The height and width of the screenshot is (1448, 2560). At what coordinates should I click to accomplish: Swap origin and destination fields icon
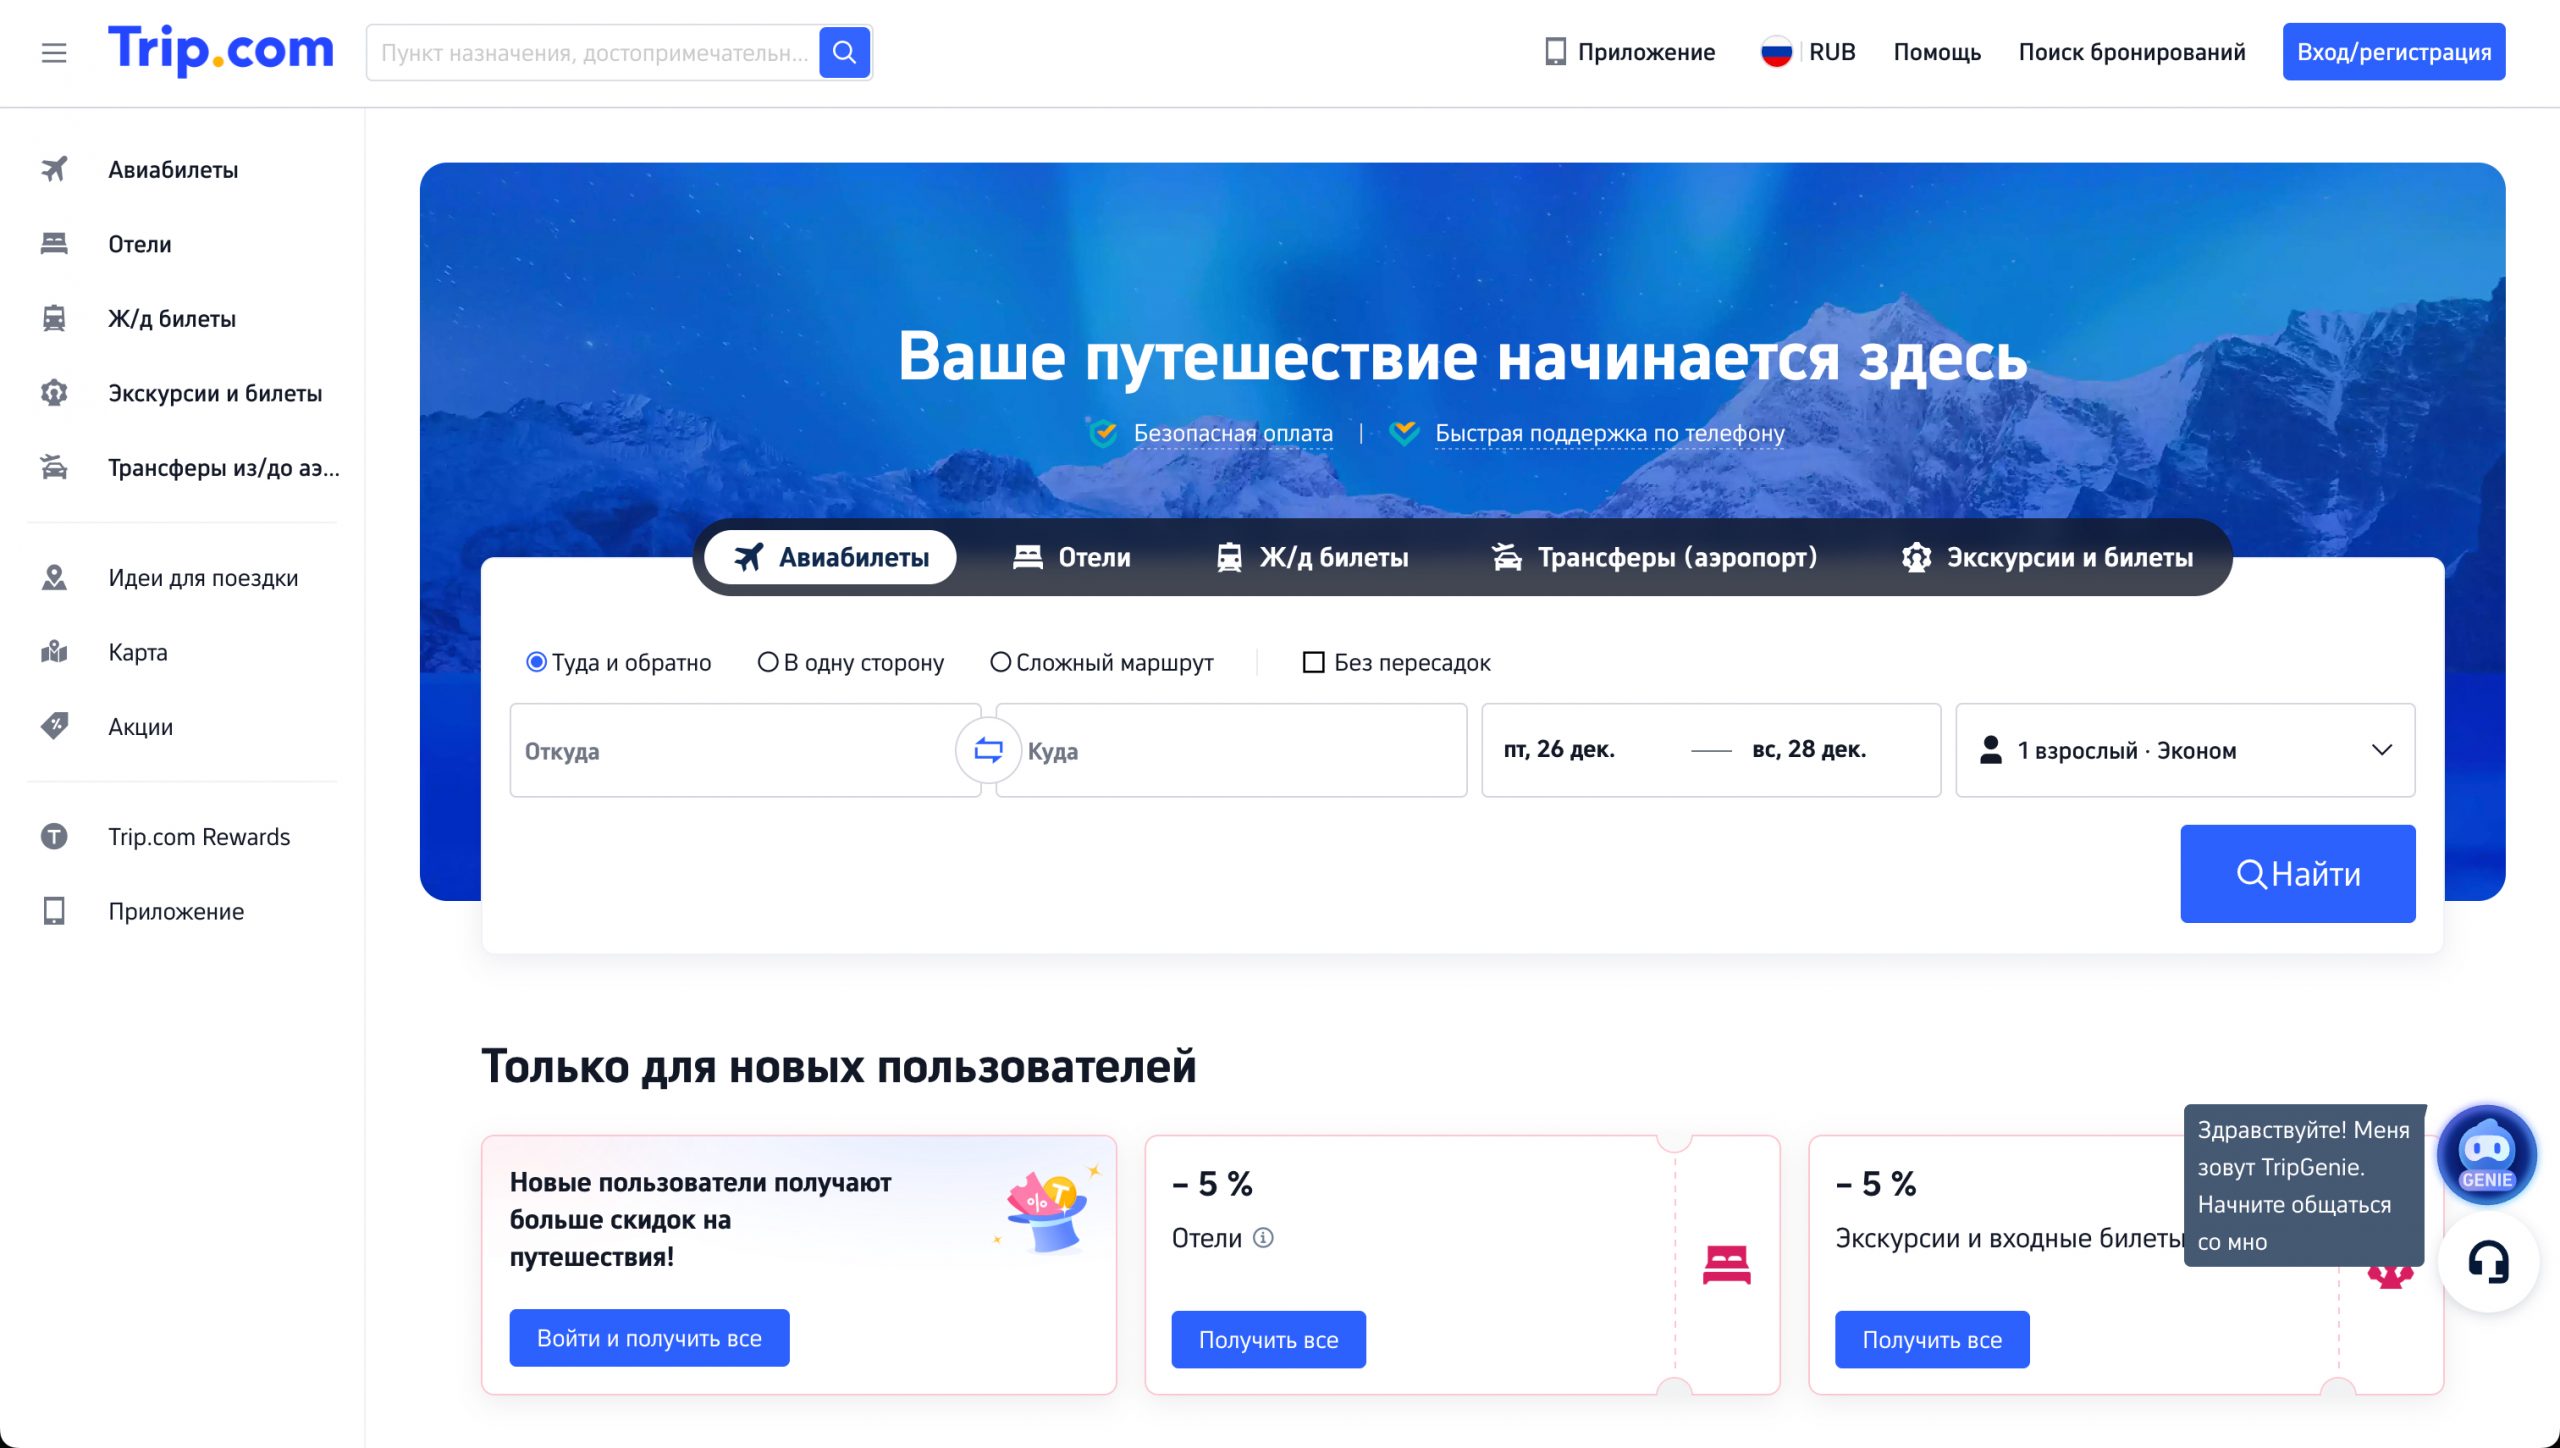(x=988, y=750)
